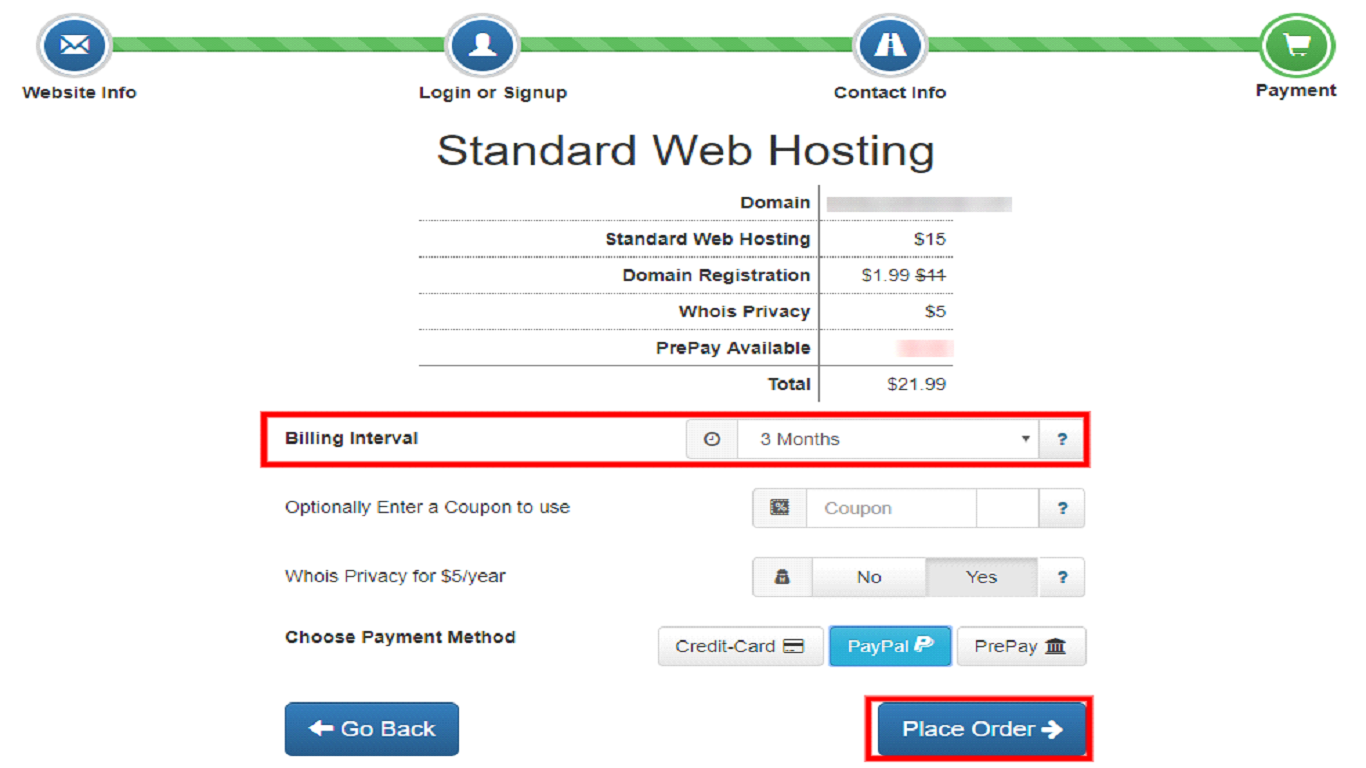The image size is (1366, 768).
Task: Set Whois Privacy to No
Action: click(869, 577)
